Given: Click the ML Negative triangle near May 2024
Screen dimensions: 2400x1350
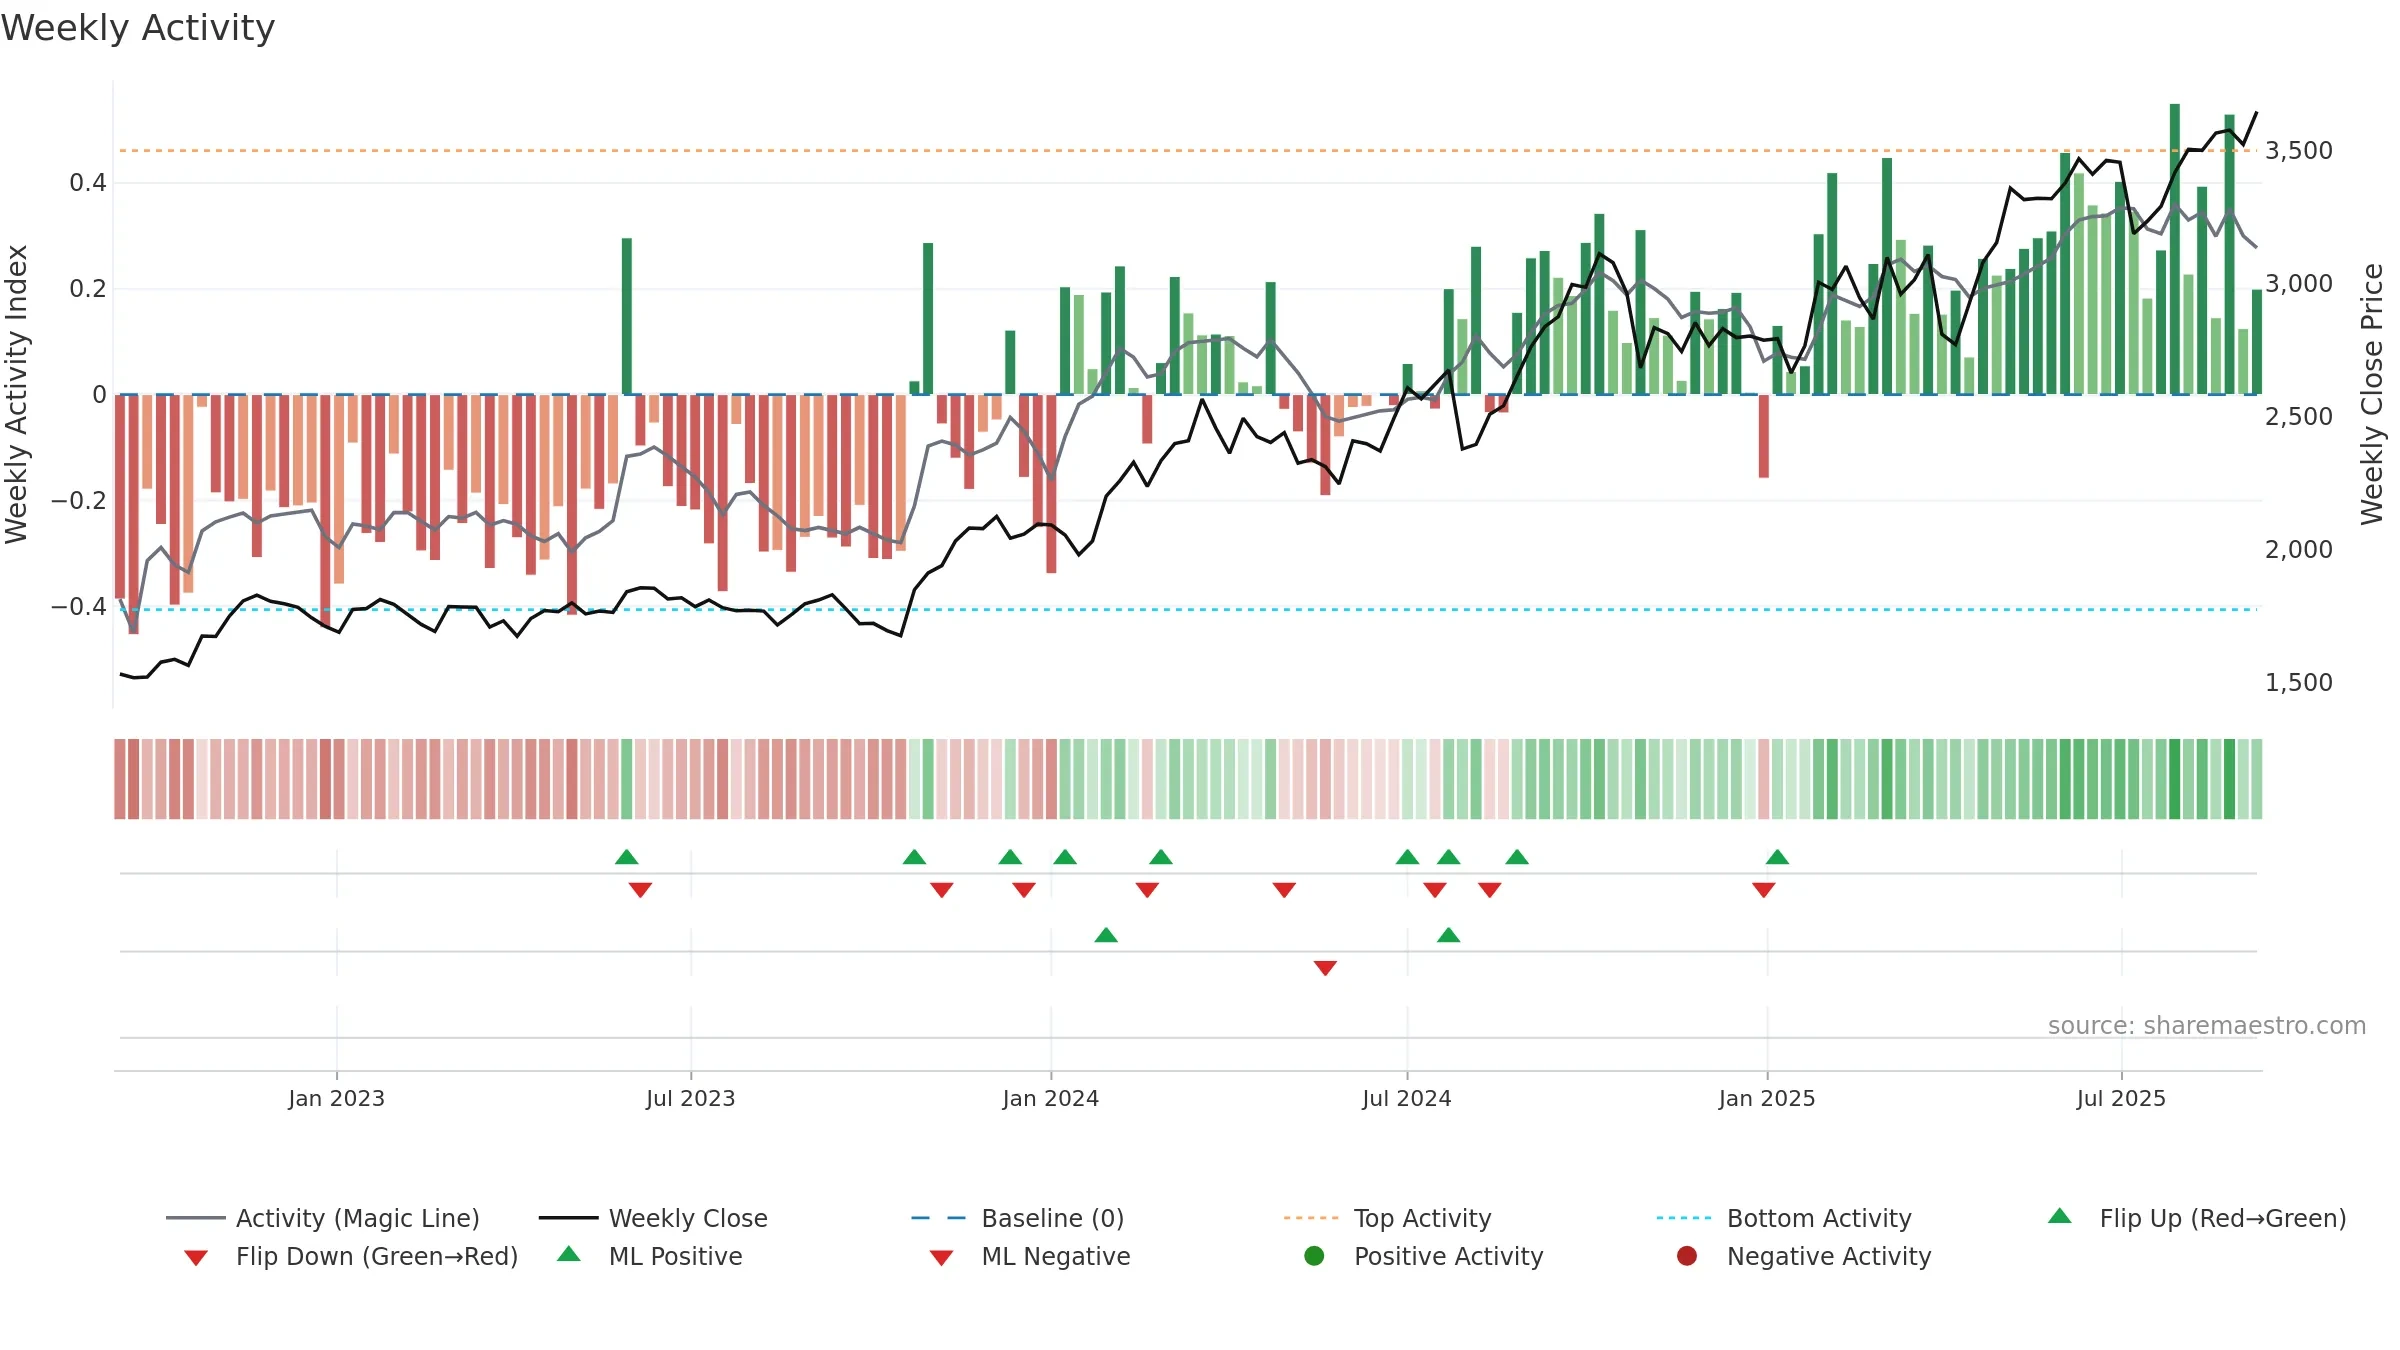Looking at the screenshot, I should (x=1325, y=968).
